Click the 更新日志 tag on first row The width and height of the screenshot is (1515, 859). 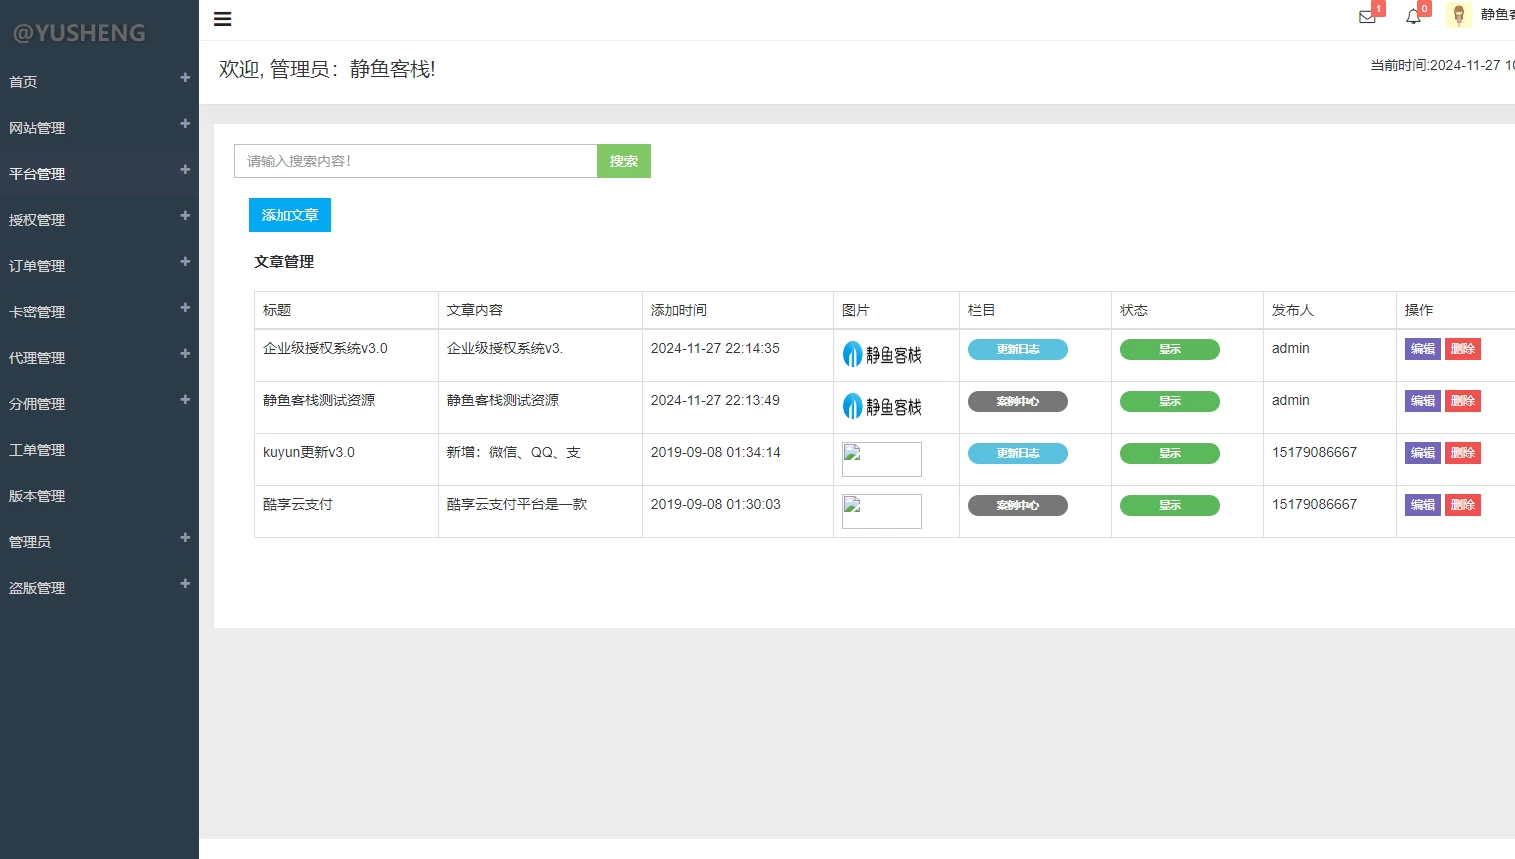[x=1017, y=349]
